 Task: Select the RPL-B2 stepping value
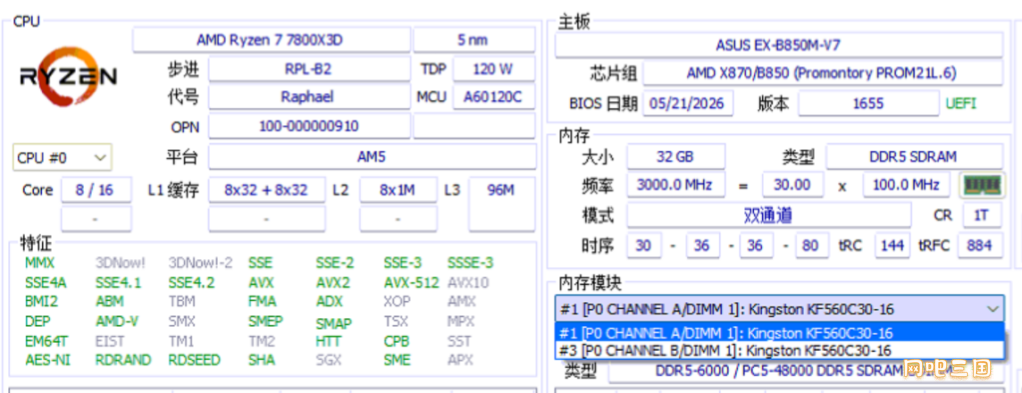pyautogui.click(x=309, y=68)
